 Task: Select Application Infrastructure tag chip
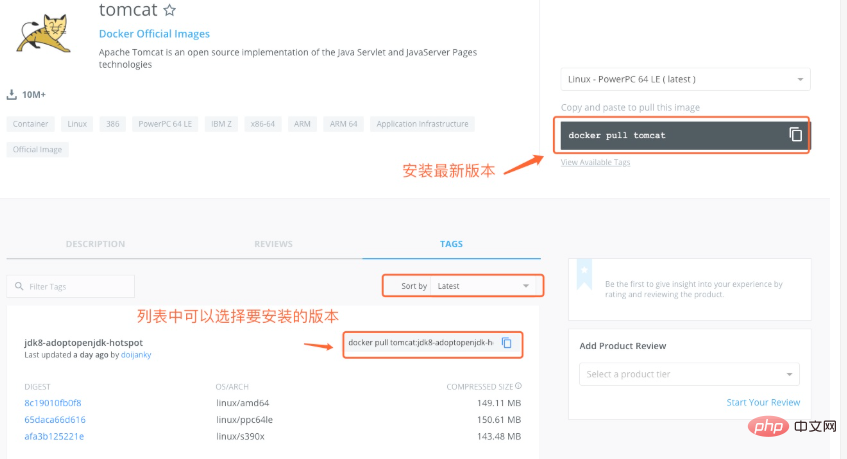[422, 124]
